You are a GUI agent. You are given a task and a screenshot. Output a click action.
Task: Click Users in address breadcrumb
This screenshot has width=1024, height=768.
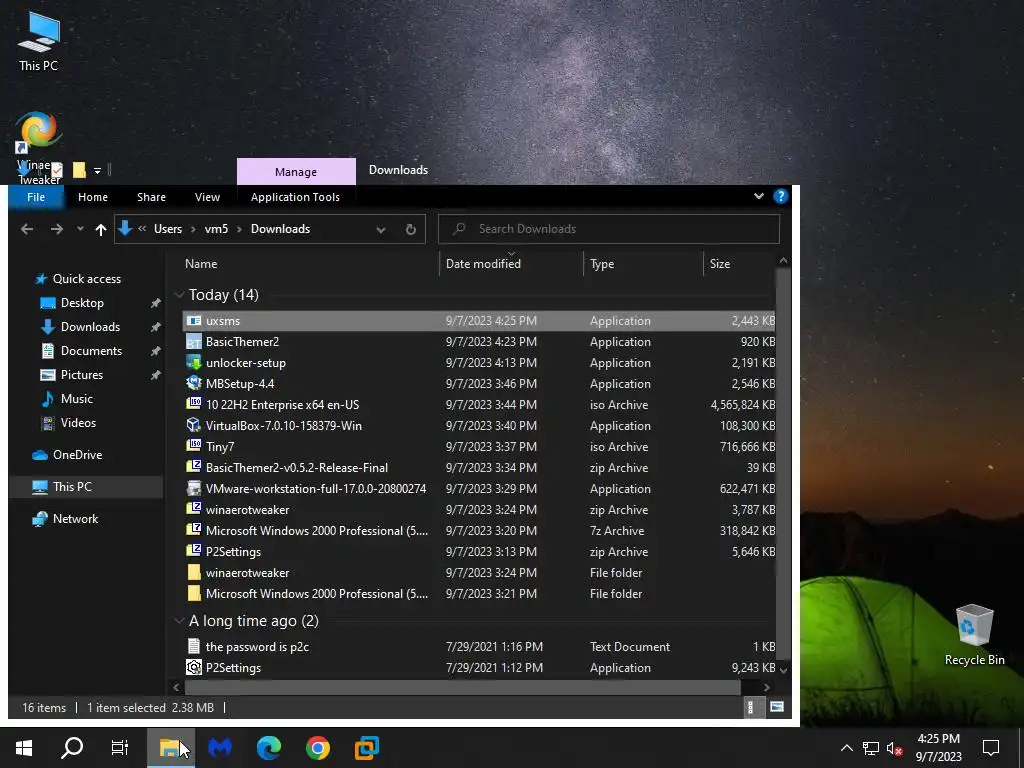point(168,229)
